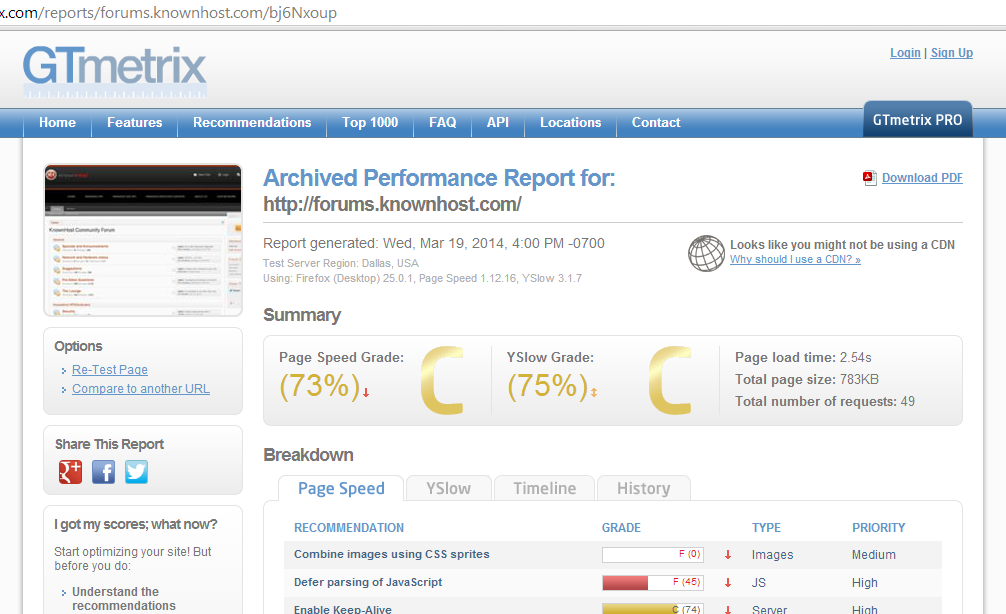
Task: Click red arrow in CSS sprites row
Action: pos(728,555)
